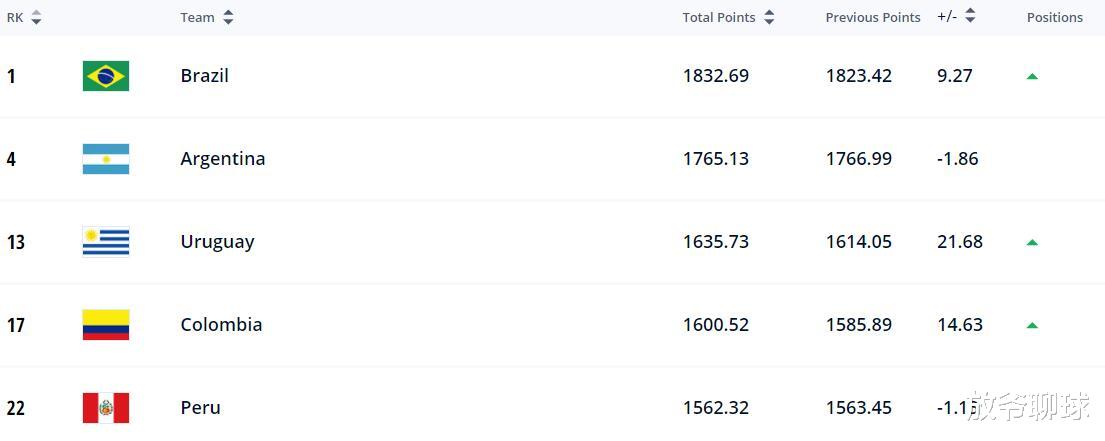Click the Peru flag icon
The height and width of the screenshot is (441, 1105).
click(106, 408)
